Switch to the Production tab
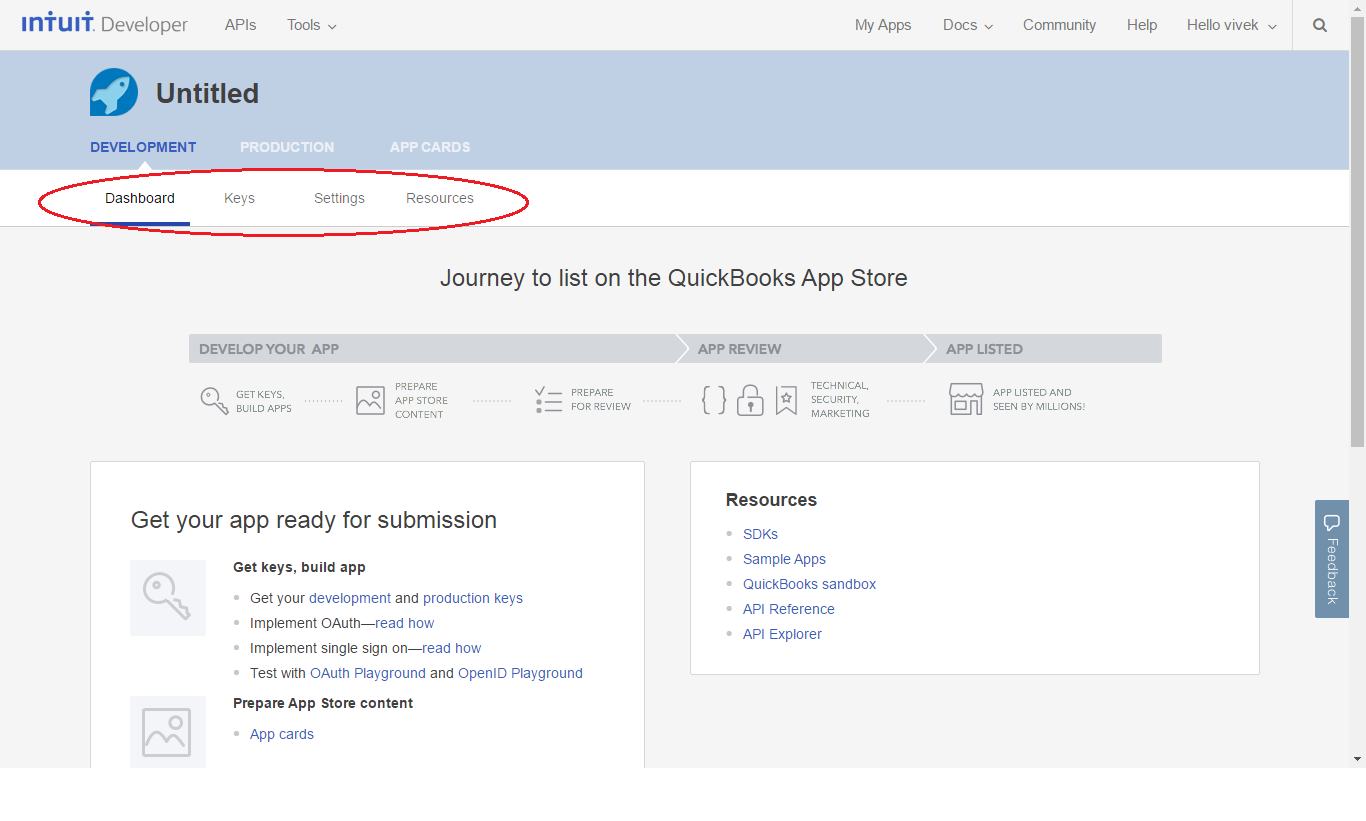 pyautogui.click(x=287, y=147)
